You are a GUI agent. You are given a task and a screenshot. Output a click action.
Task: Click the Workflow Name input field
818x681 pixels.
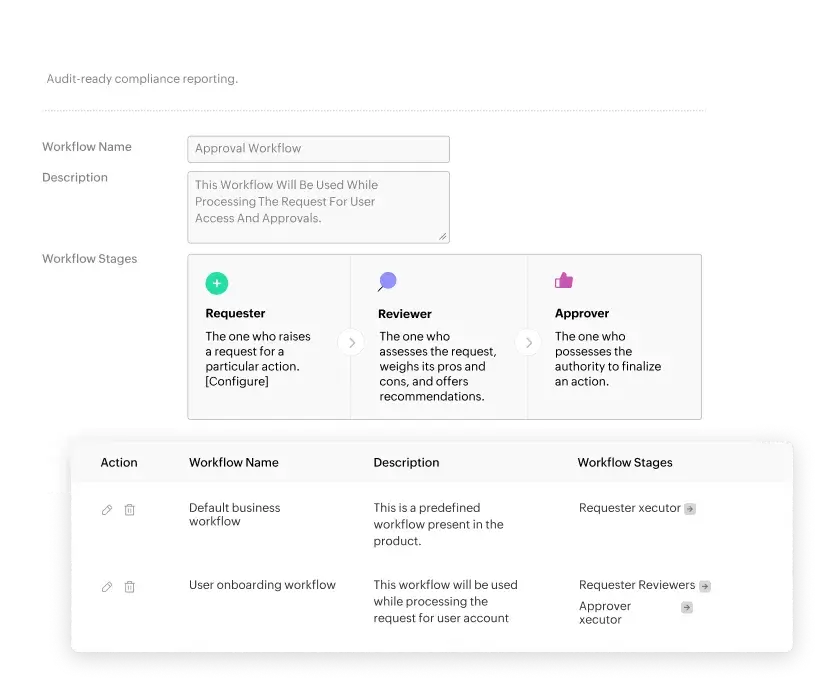click(318, 149)
